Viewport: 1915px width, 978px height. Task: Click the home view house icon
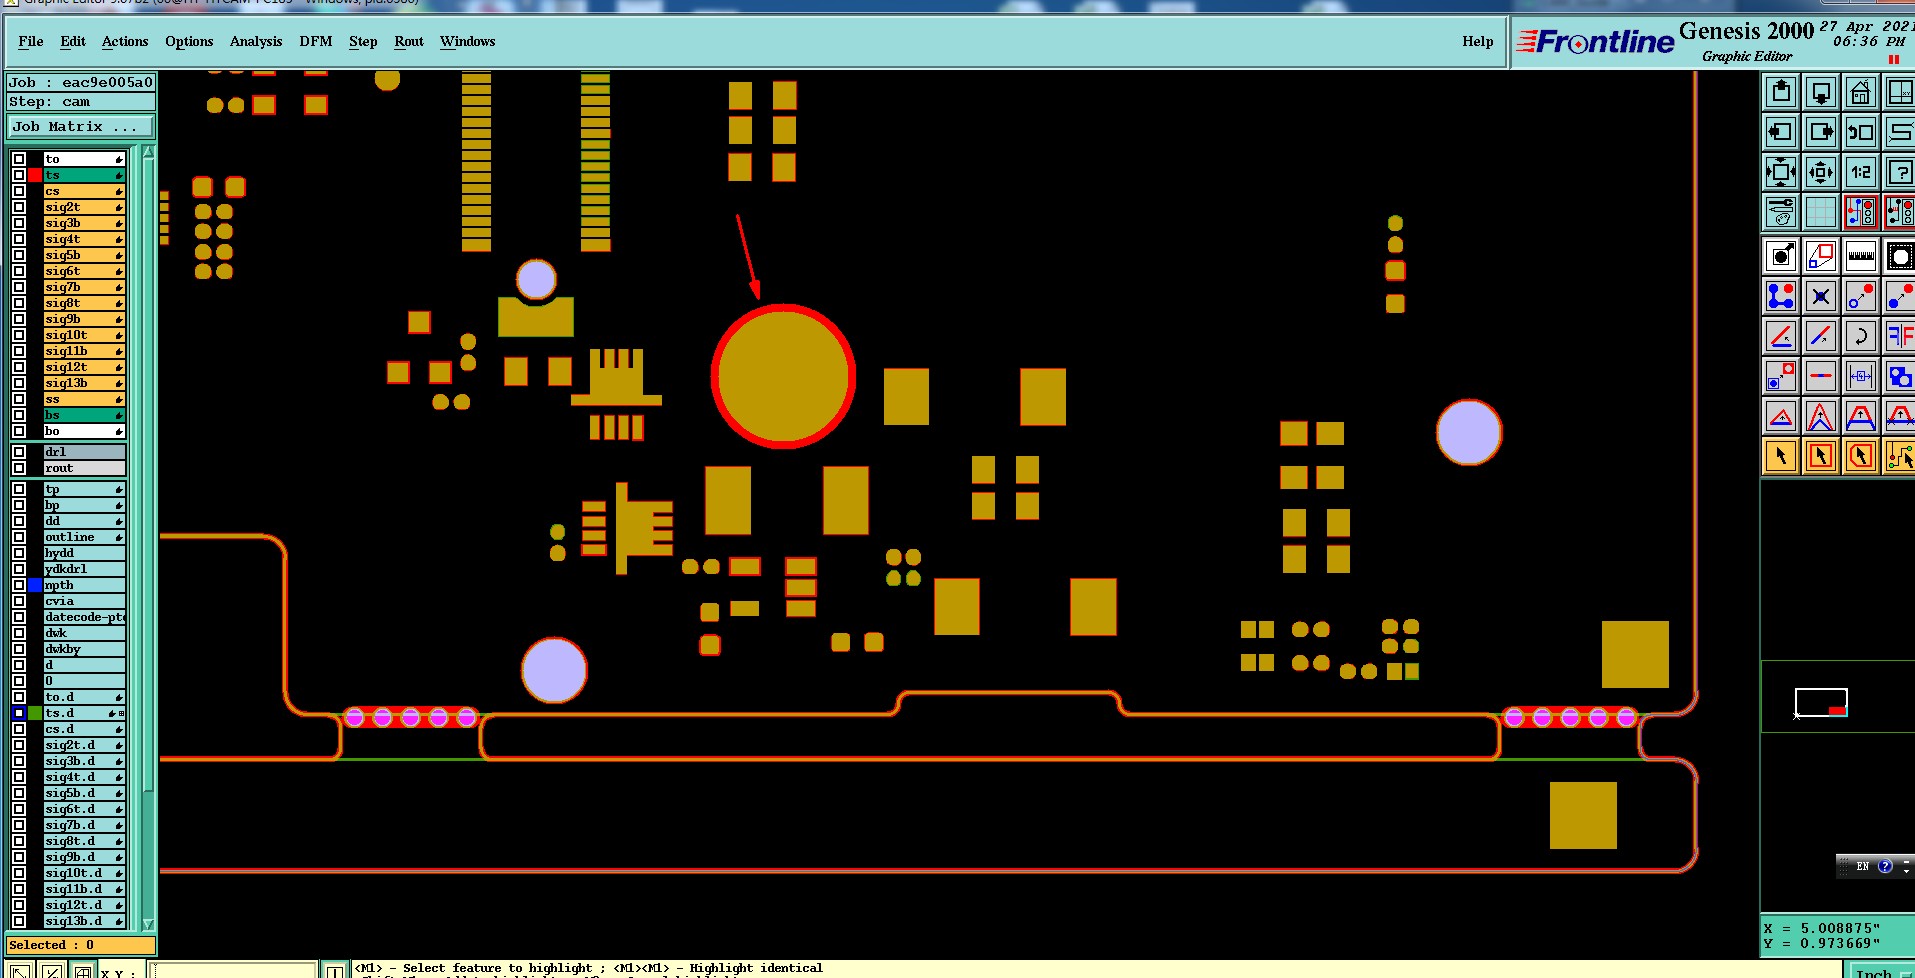click(x=1861, y=92)
